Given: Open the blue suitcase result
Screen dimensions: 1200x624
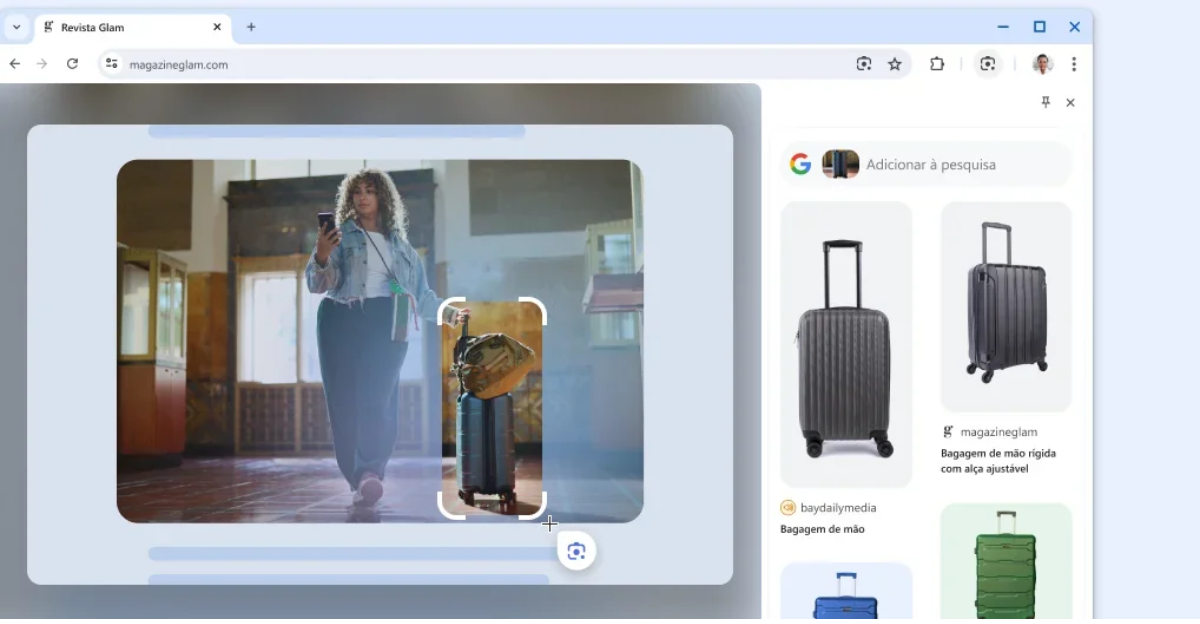Looking at the screenshot, I should pyautogui.click(x=846, y=591).
